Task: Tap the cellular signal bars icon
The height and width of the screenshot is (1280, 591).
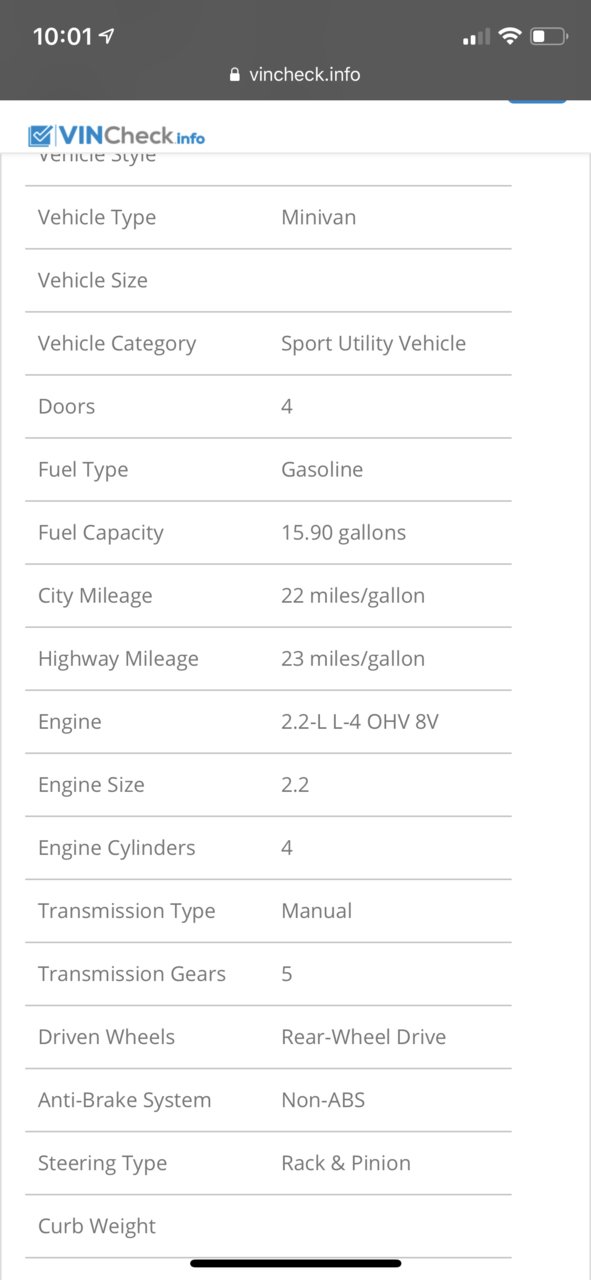Action: click(476, 38)
